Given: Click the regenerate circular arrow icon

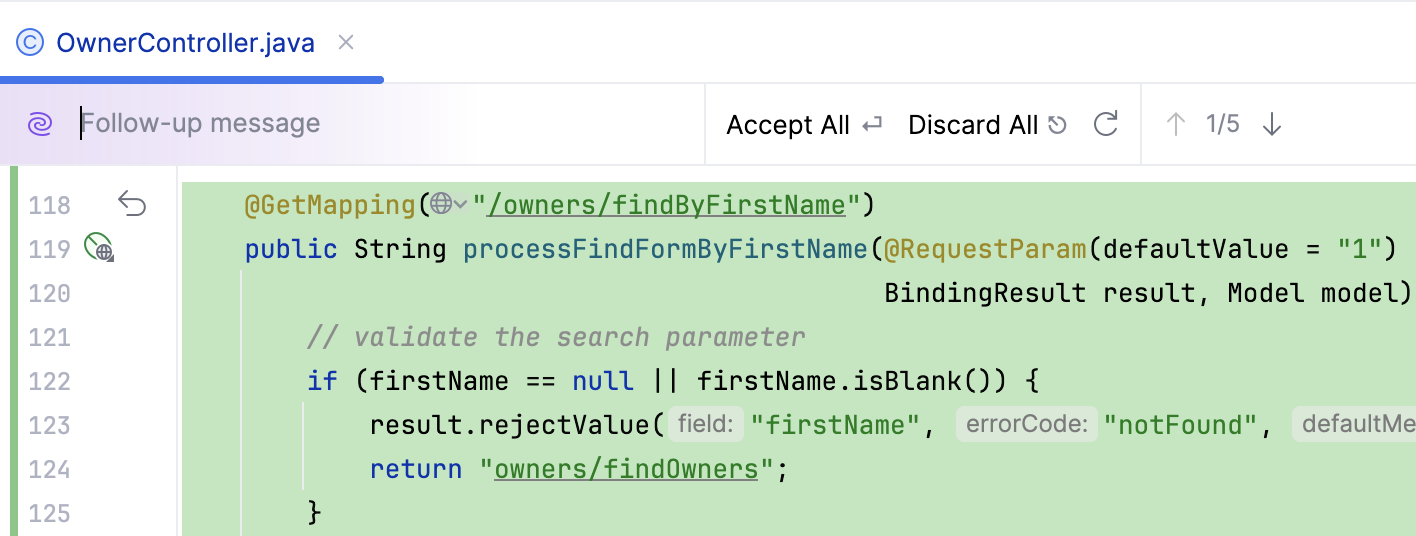Looking at the screenshot, I should tap(1105, 125).
